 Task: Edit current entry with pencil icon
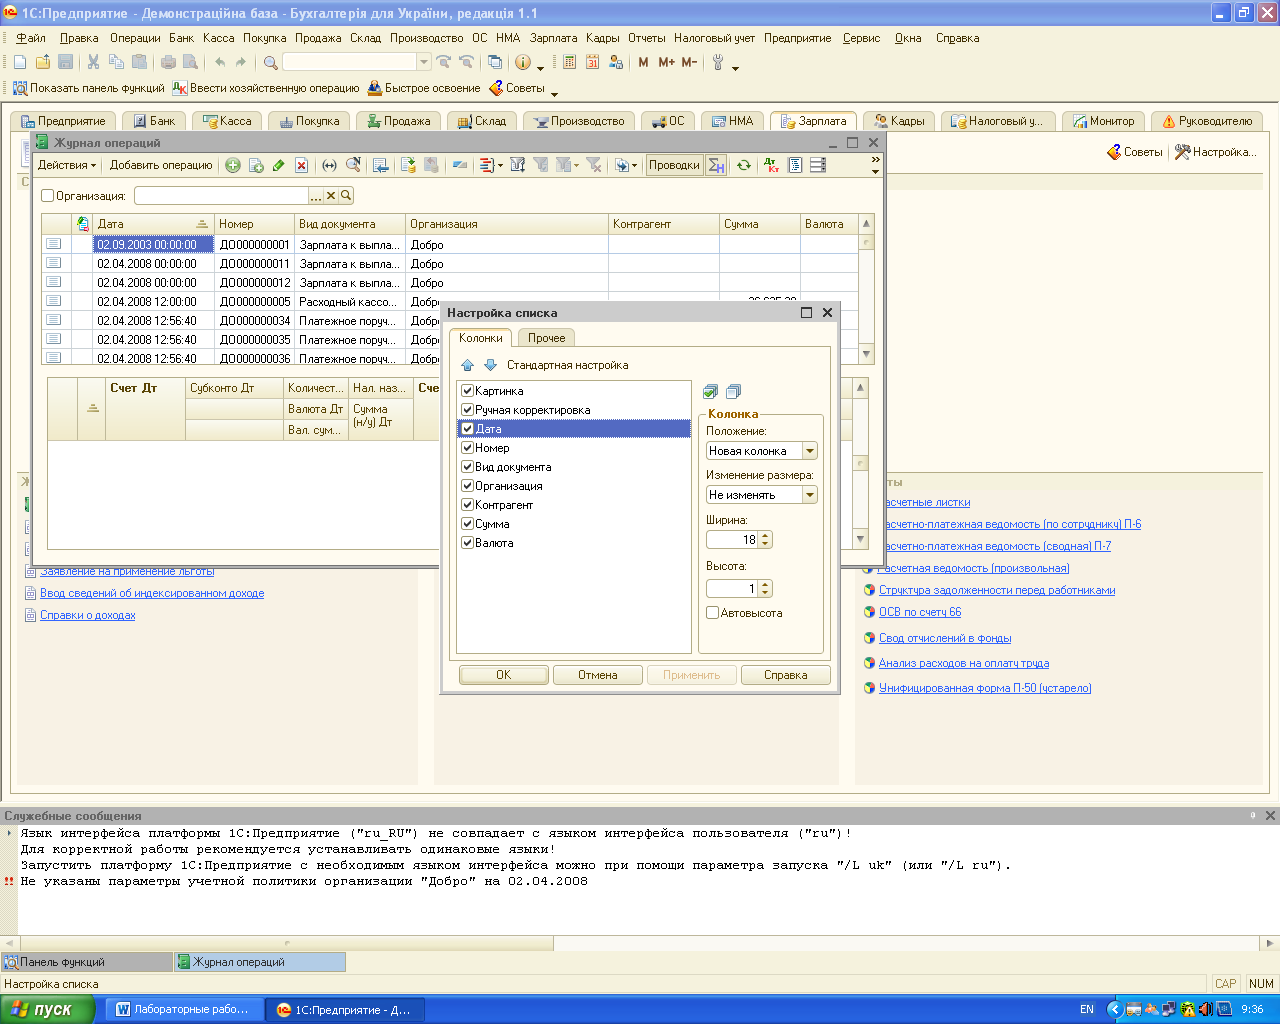tap(279, 165)
